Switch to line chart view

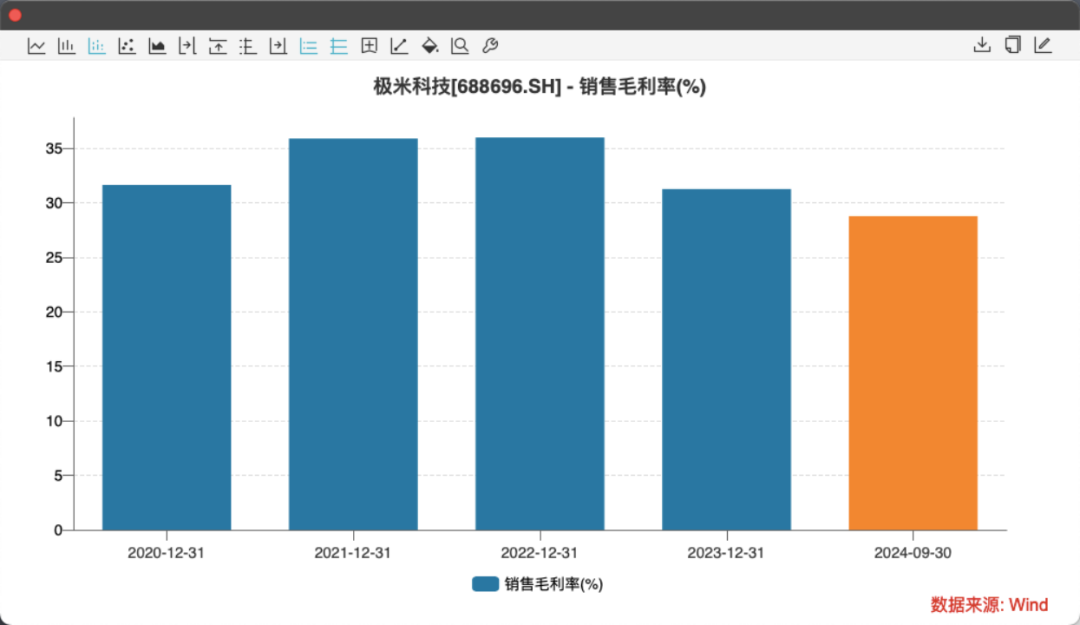37,46
